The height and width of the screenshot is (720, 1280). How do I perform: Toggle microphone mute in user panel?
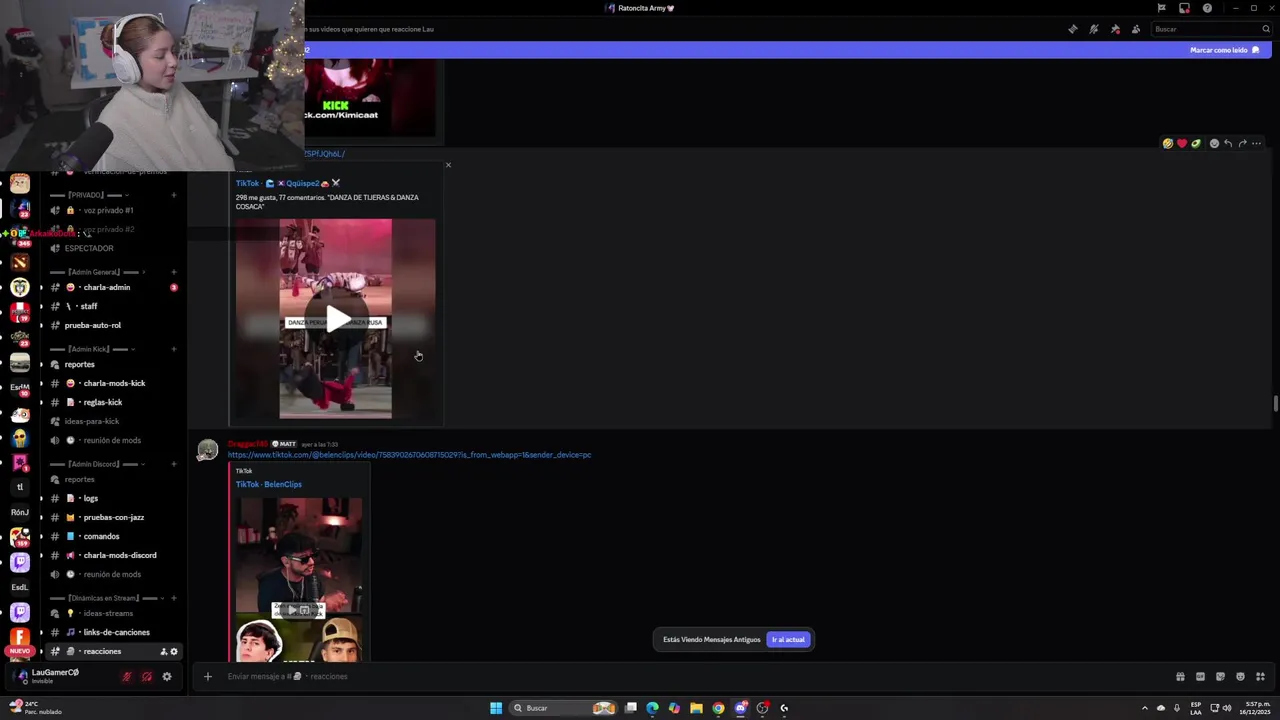click(x=126, y=677)
